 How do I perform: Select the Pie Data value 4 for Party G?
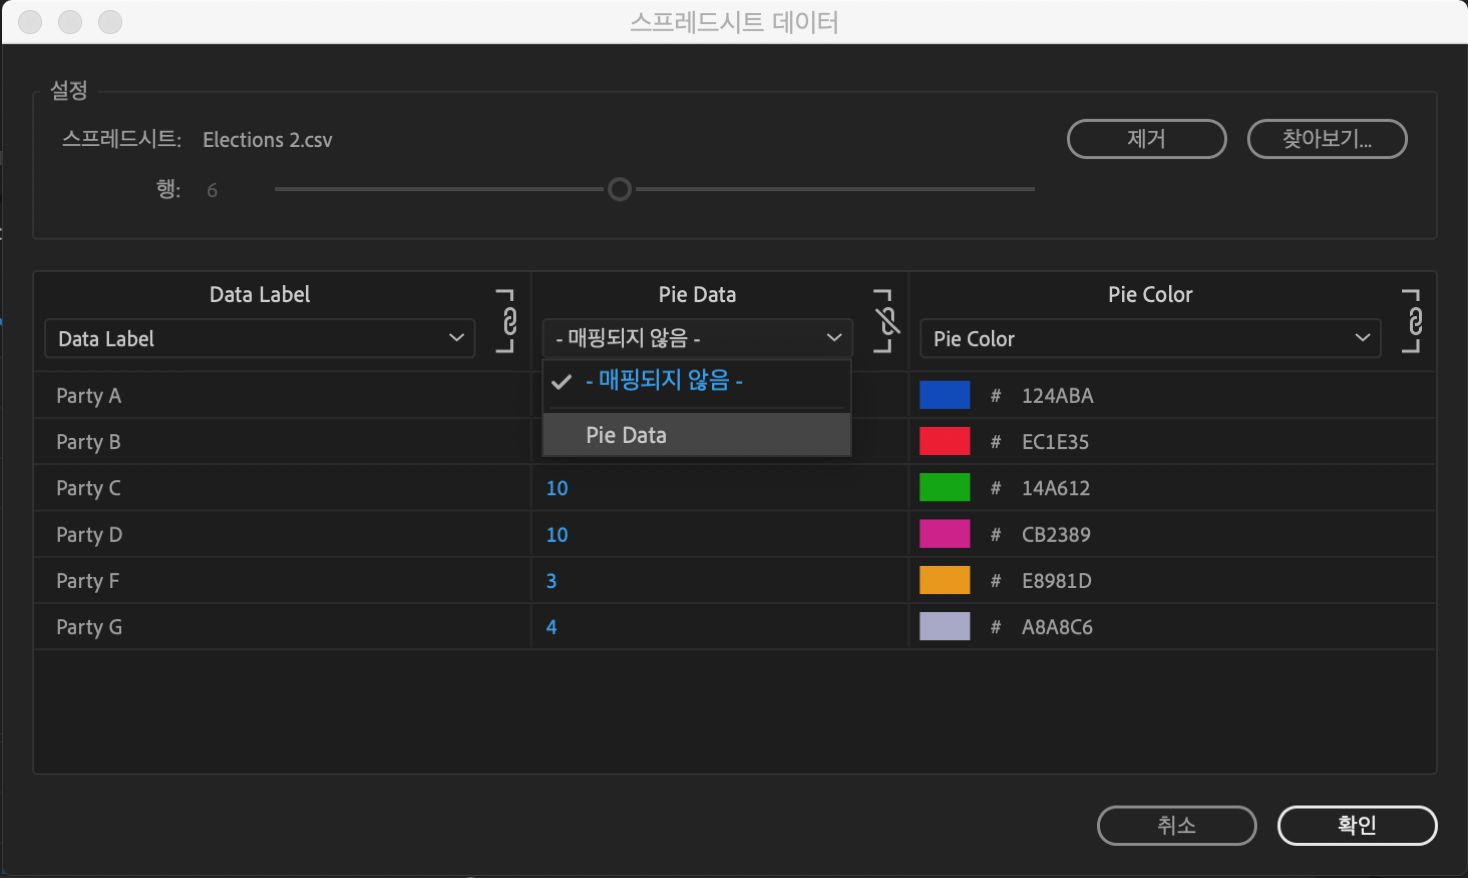551,627
